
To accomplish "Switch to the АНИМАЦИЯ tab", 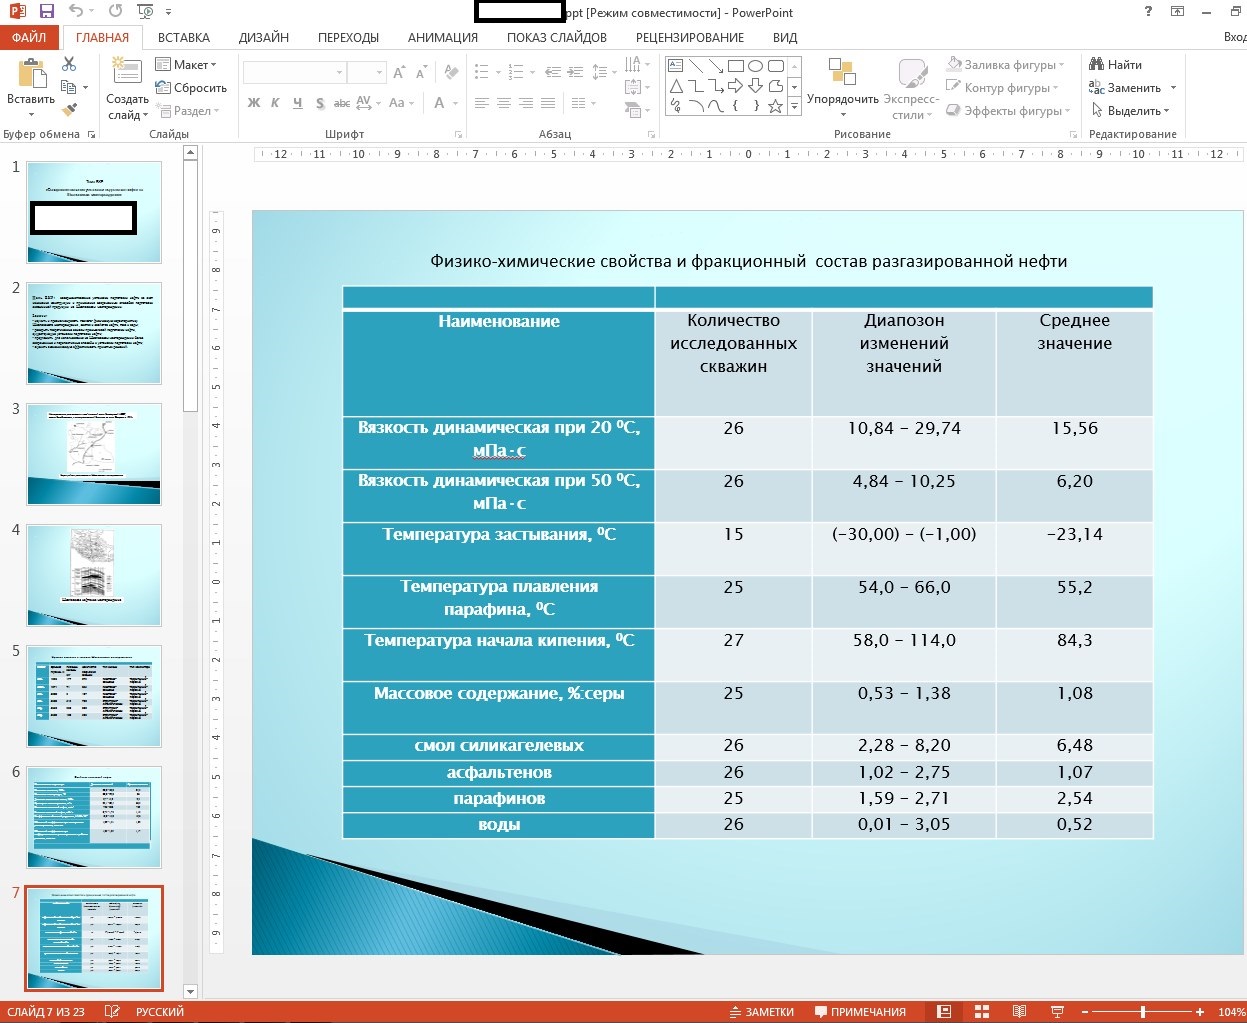I will [442, 38].
